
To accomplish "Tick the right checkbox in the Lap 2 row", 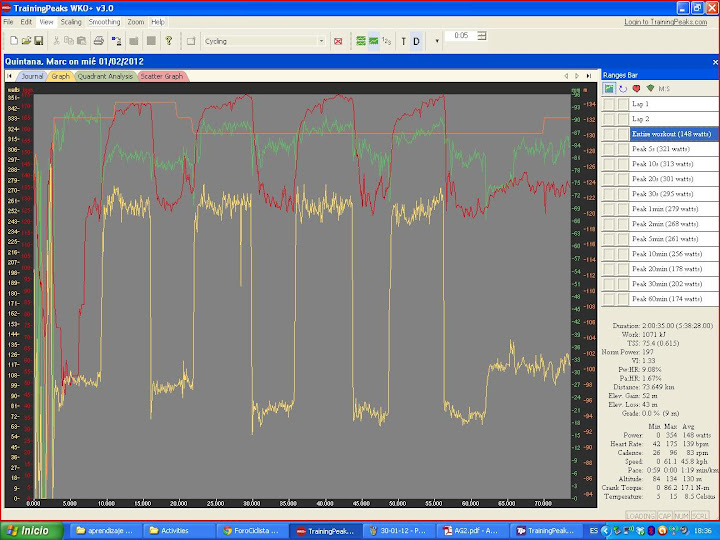I will pos(623,119).
